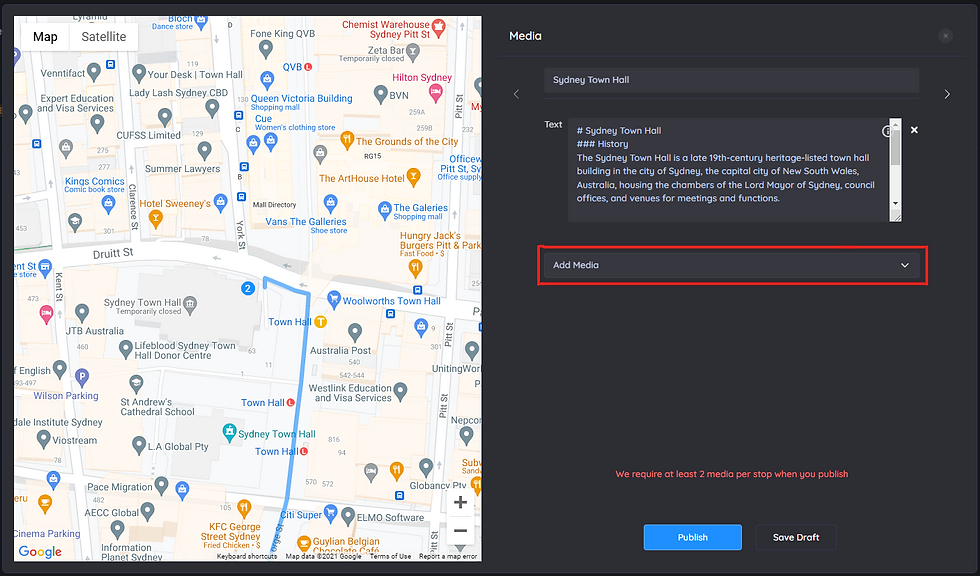Image resolution: width=980 pixels, height=576 pixels.
Task: Click the QVB station marker
Action: [308, 67]
